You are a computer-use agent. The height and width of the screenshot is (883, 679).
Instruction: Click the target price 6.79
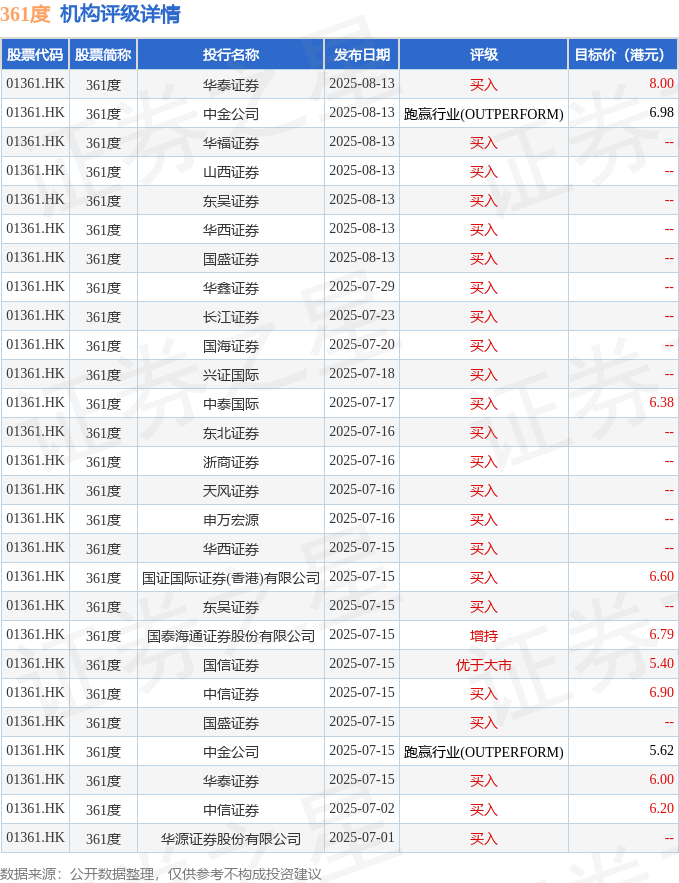click(x=662, y=635)
